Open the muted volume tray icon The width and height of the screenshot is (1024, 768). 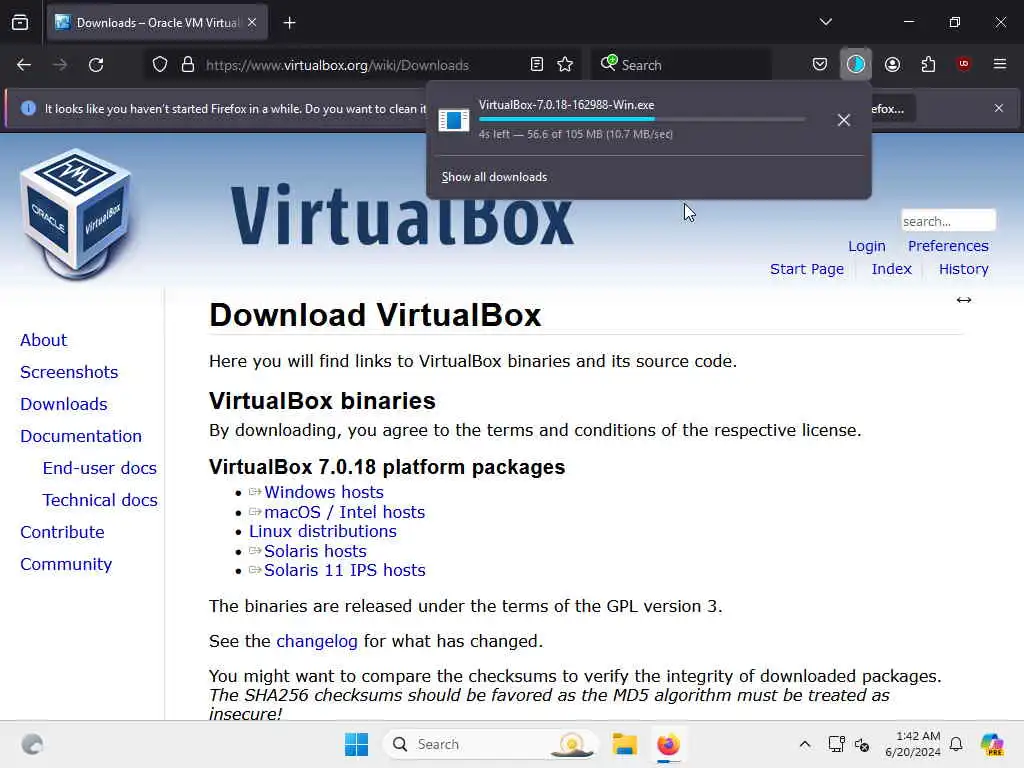pos(862,744)
